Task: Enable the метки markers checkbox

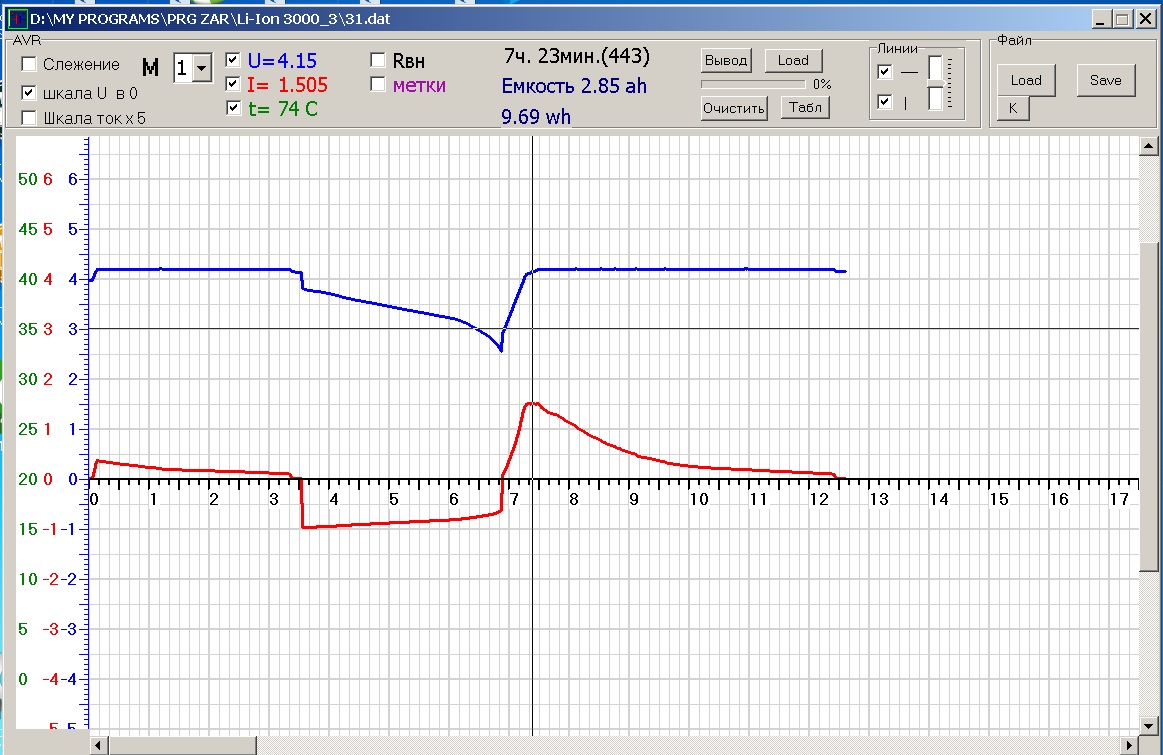Action: [378, 85]
